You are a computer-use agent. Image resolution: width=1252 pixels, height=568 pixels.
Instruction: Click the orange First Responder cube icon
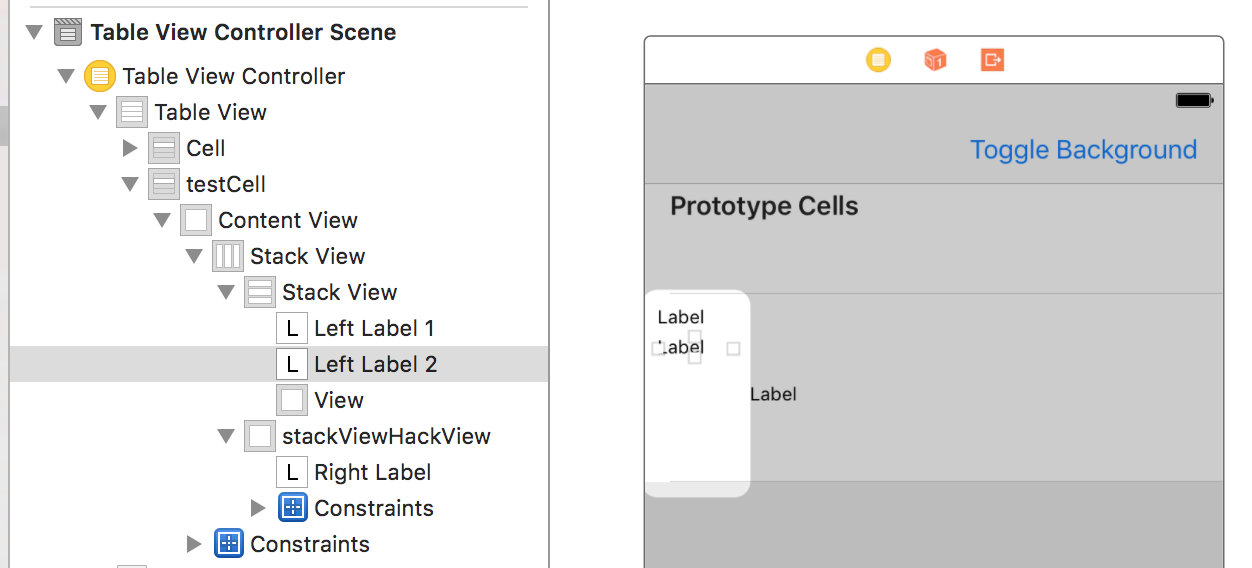(935, 60)
